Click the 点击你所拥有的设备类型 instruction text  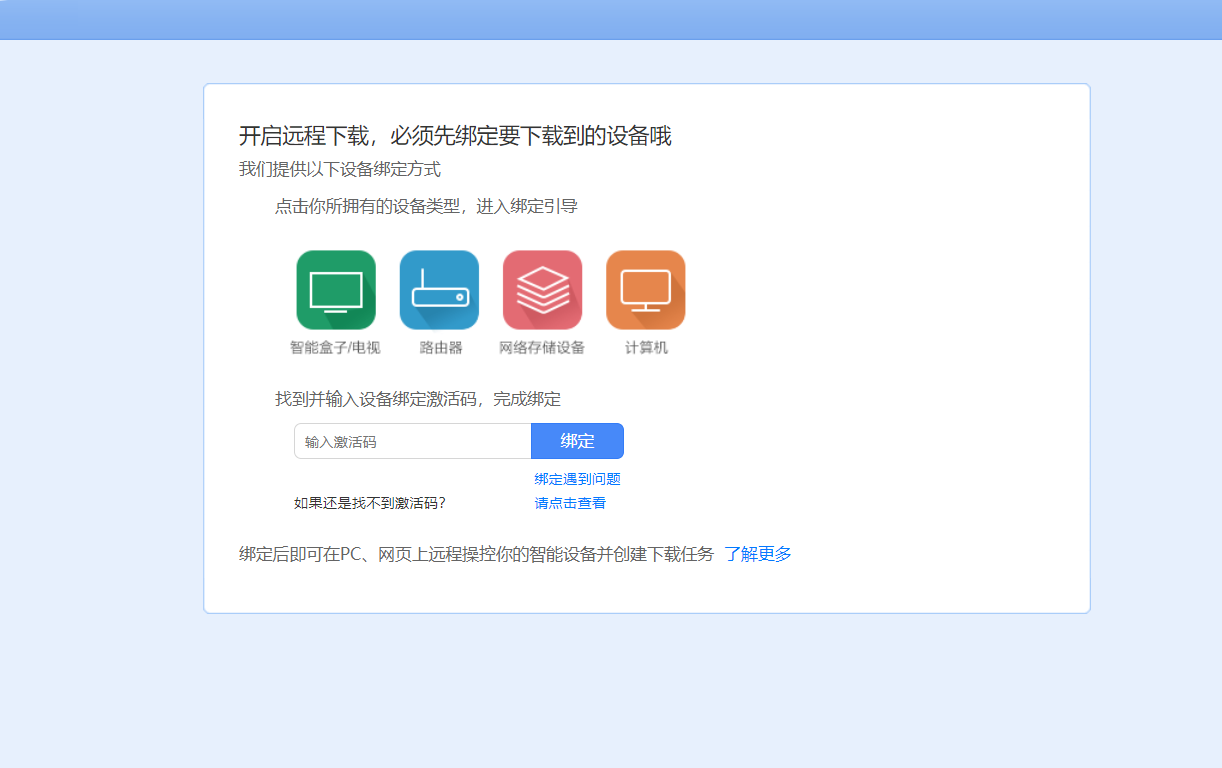426,206
